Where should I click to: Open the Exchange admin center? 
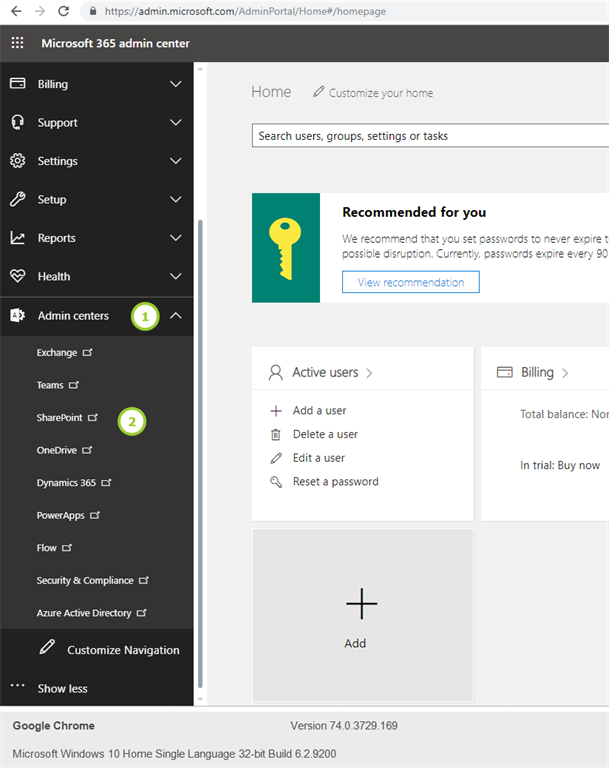pyautogui.click(x=57, y=353)
